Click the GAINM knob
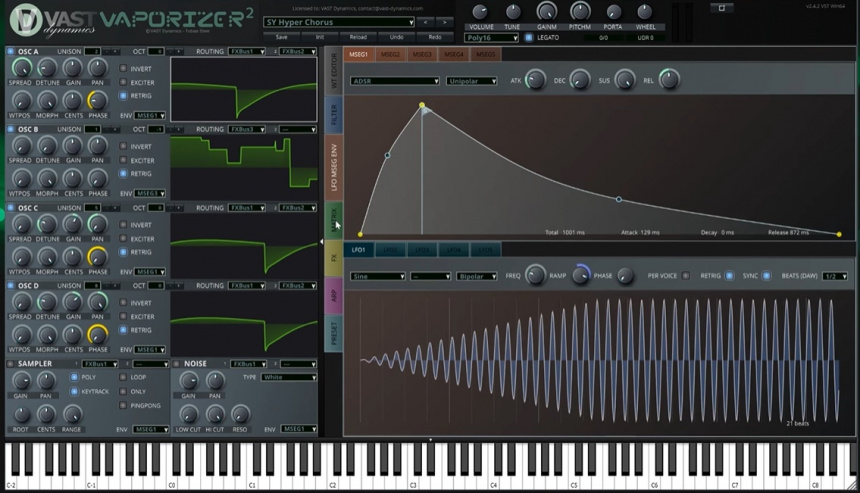This screenshot has height=493, width=860. (x=546, y=11)
